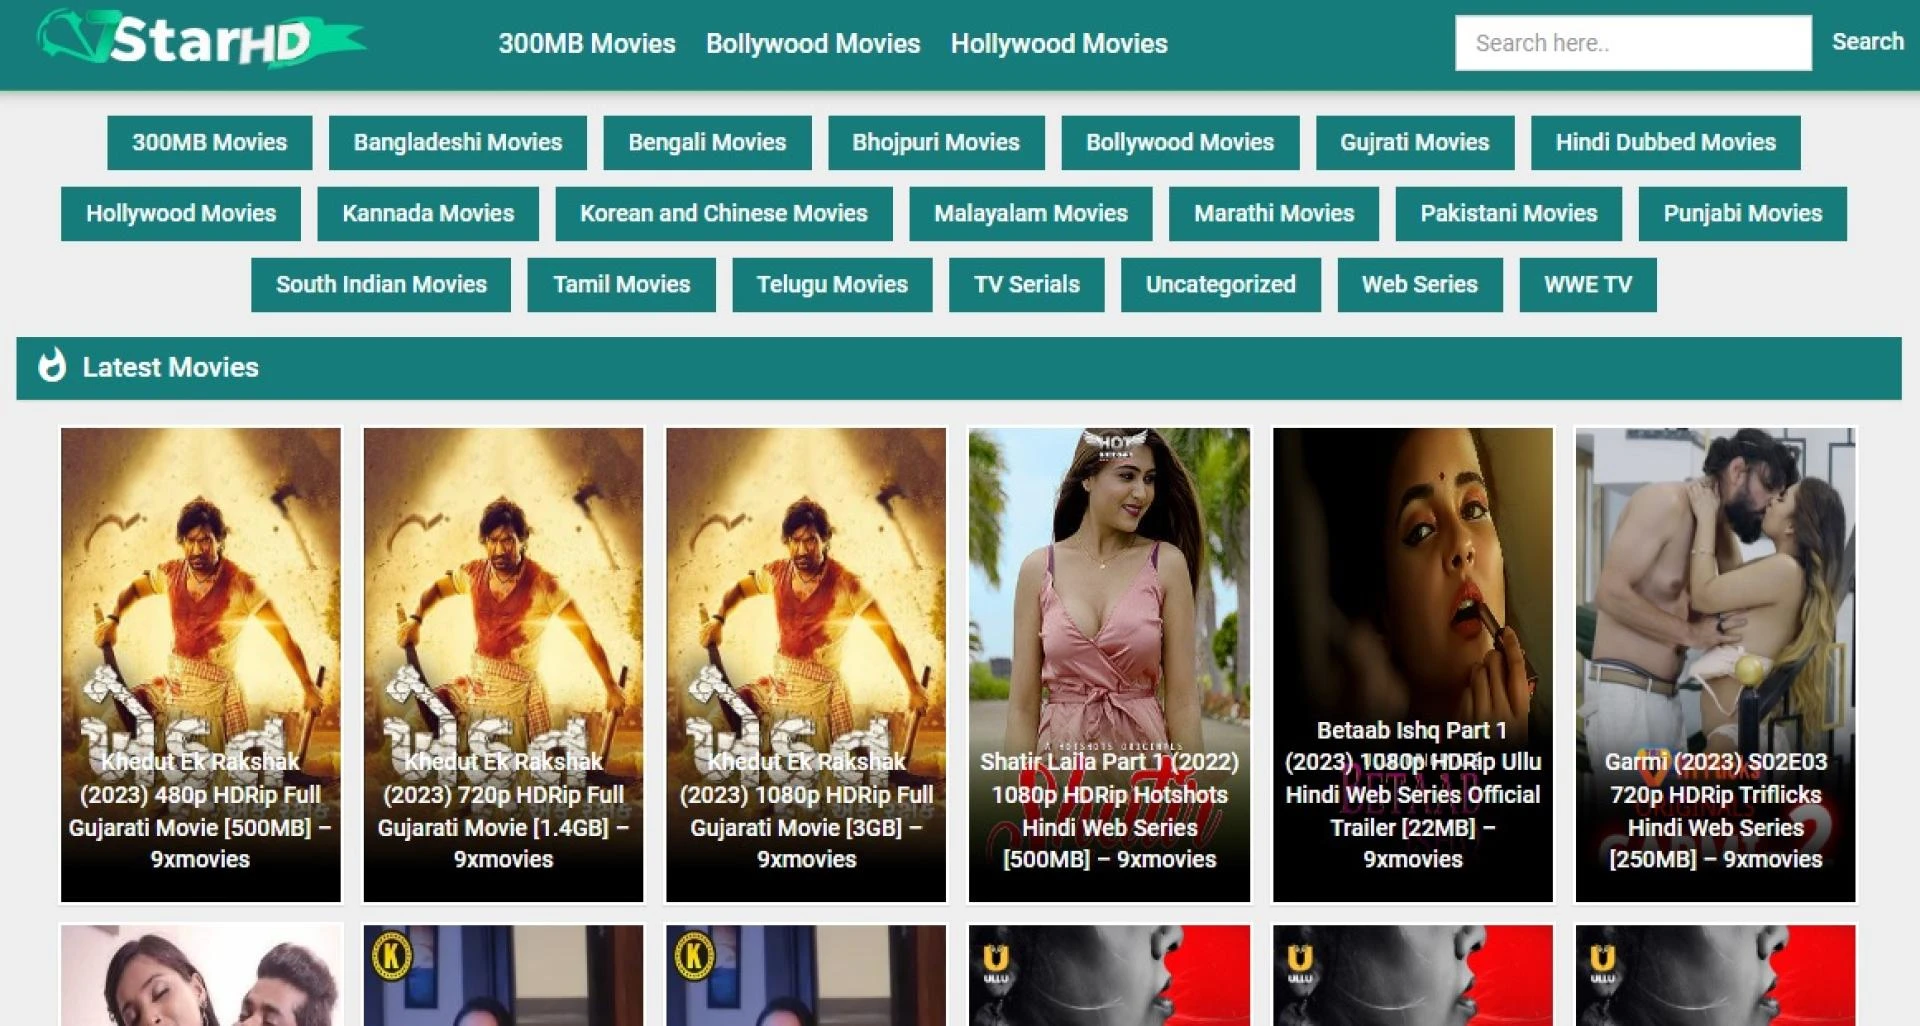Viewport: 1920px width, 1026px height.
Task: Open Garmi S02E03 Triflicks poster
Action: 1716,665
